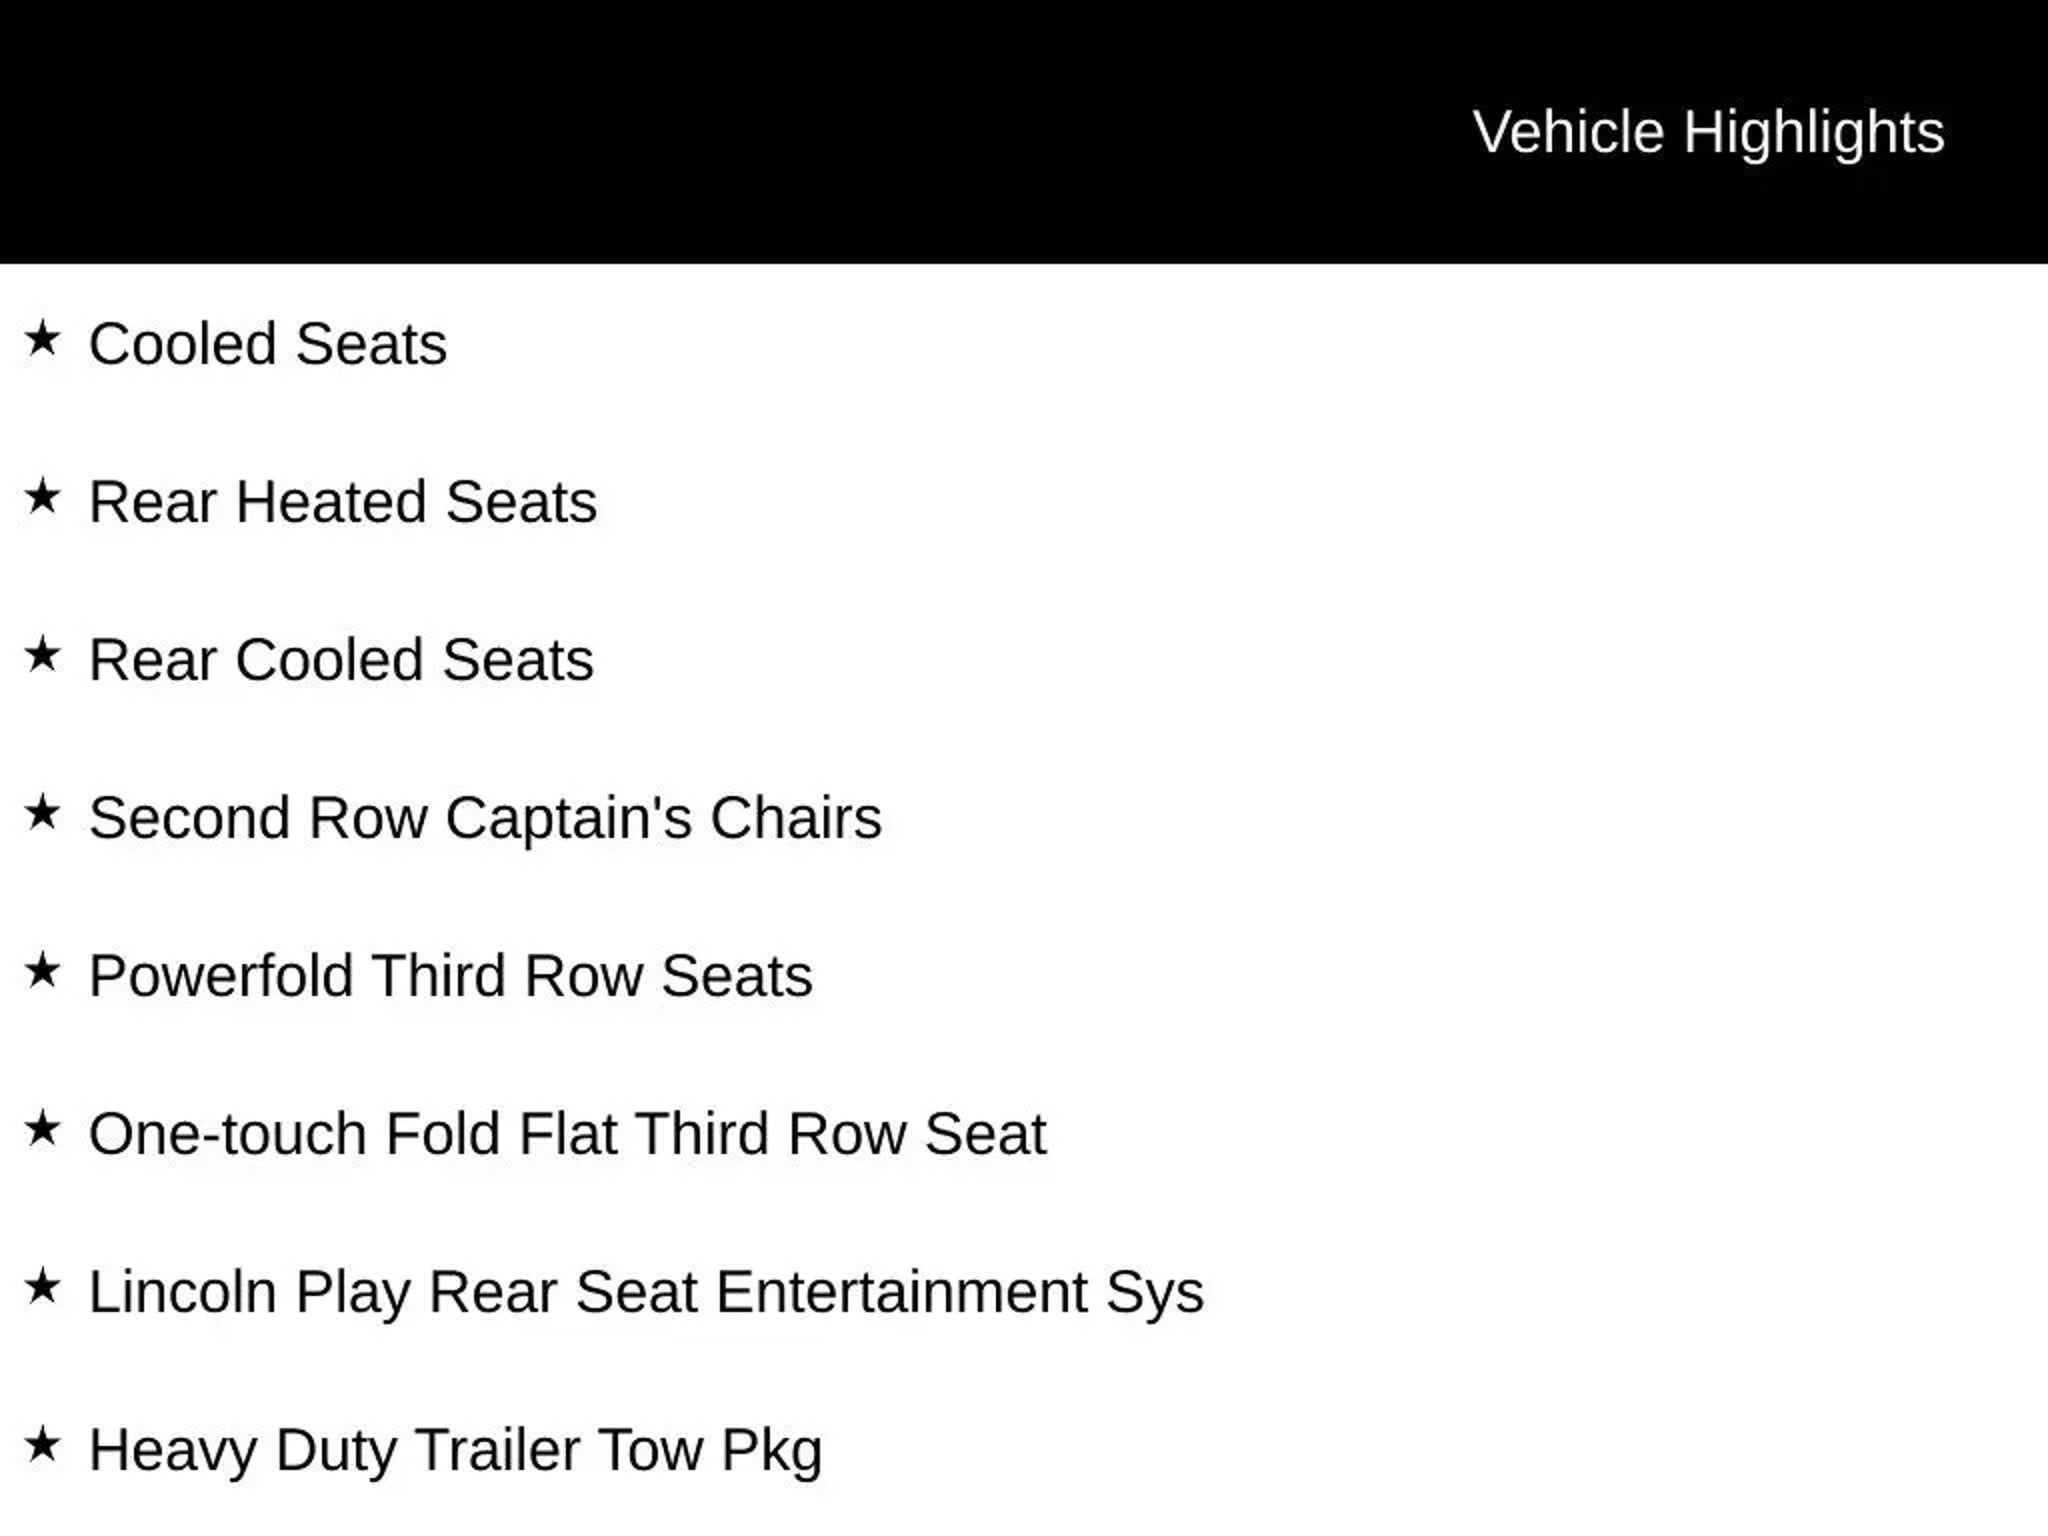Click the empty black header banner area
Screen dimensions: 2048x1536
coord(600,132)
